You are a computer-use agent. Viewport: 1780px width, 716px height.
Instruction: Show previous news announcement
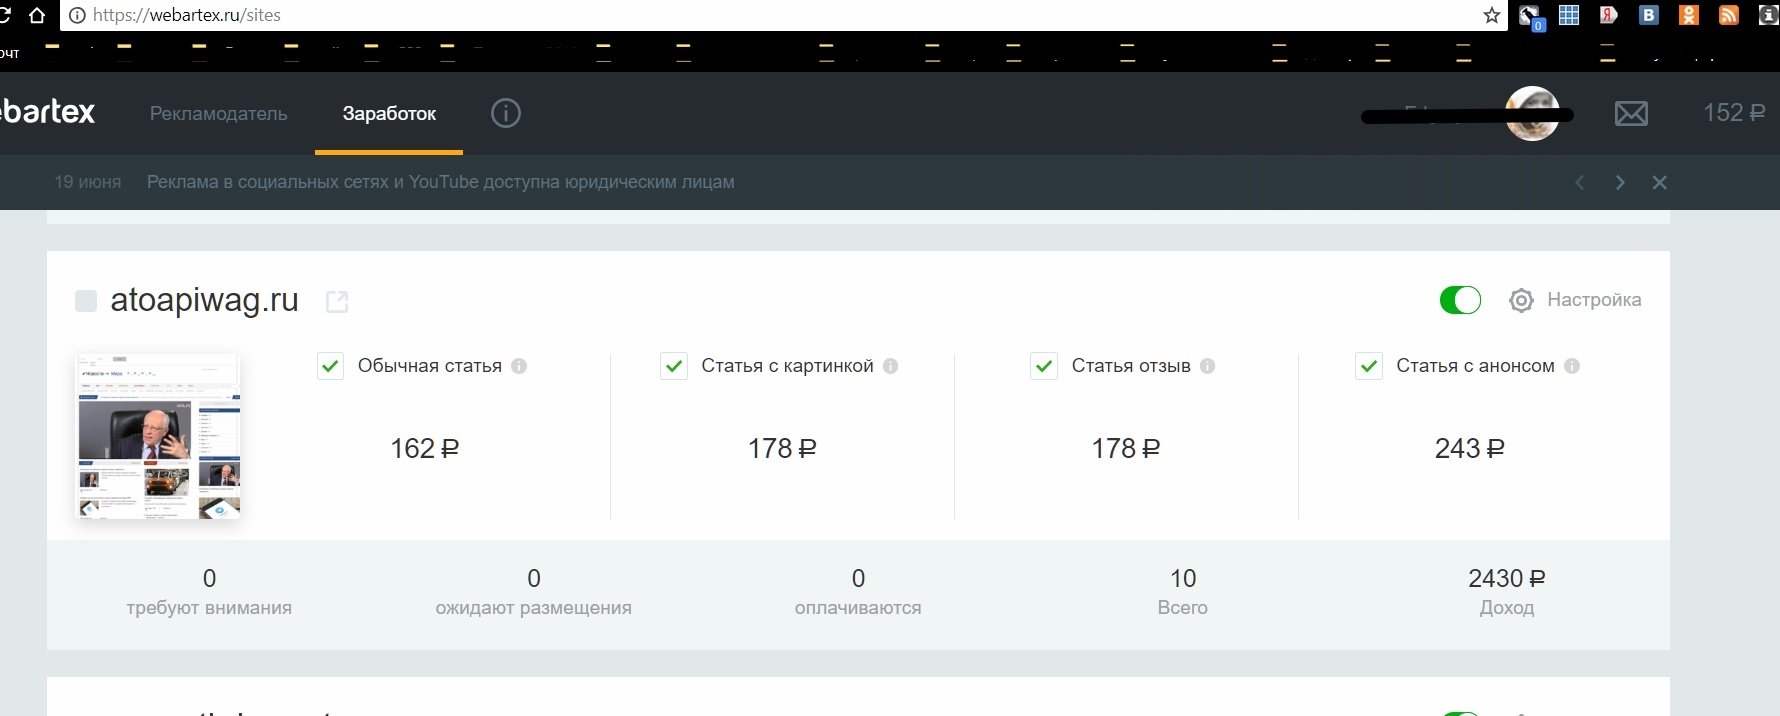[x=1580, y=182]
